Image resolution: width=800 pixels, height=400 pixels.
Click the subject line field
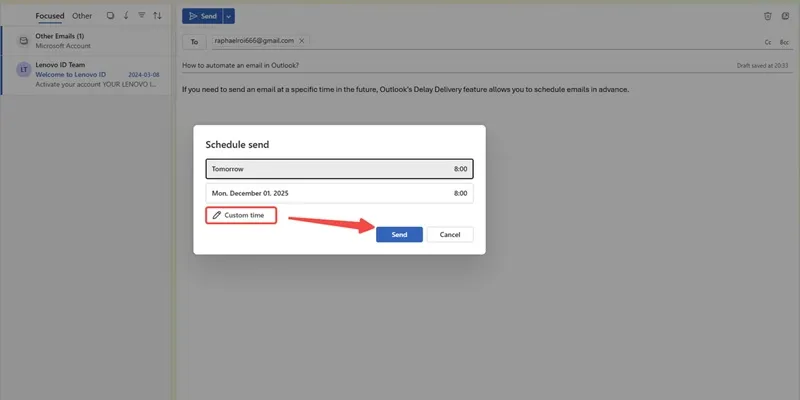coord(454,65)
